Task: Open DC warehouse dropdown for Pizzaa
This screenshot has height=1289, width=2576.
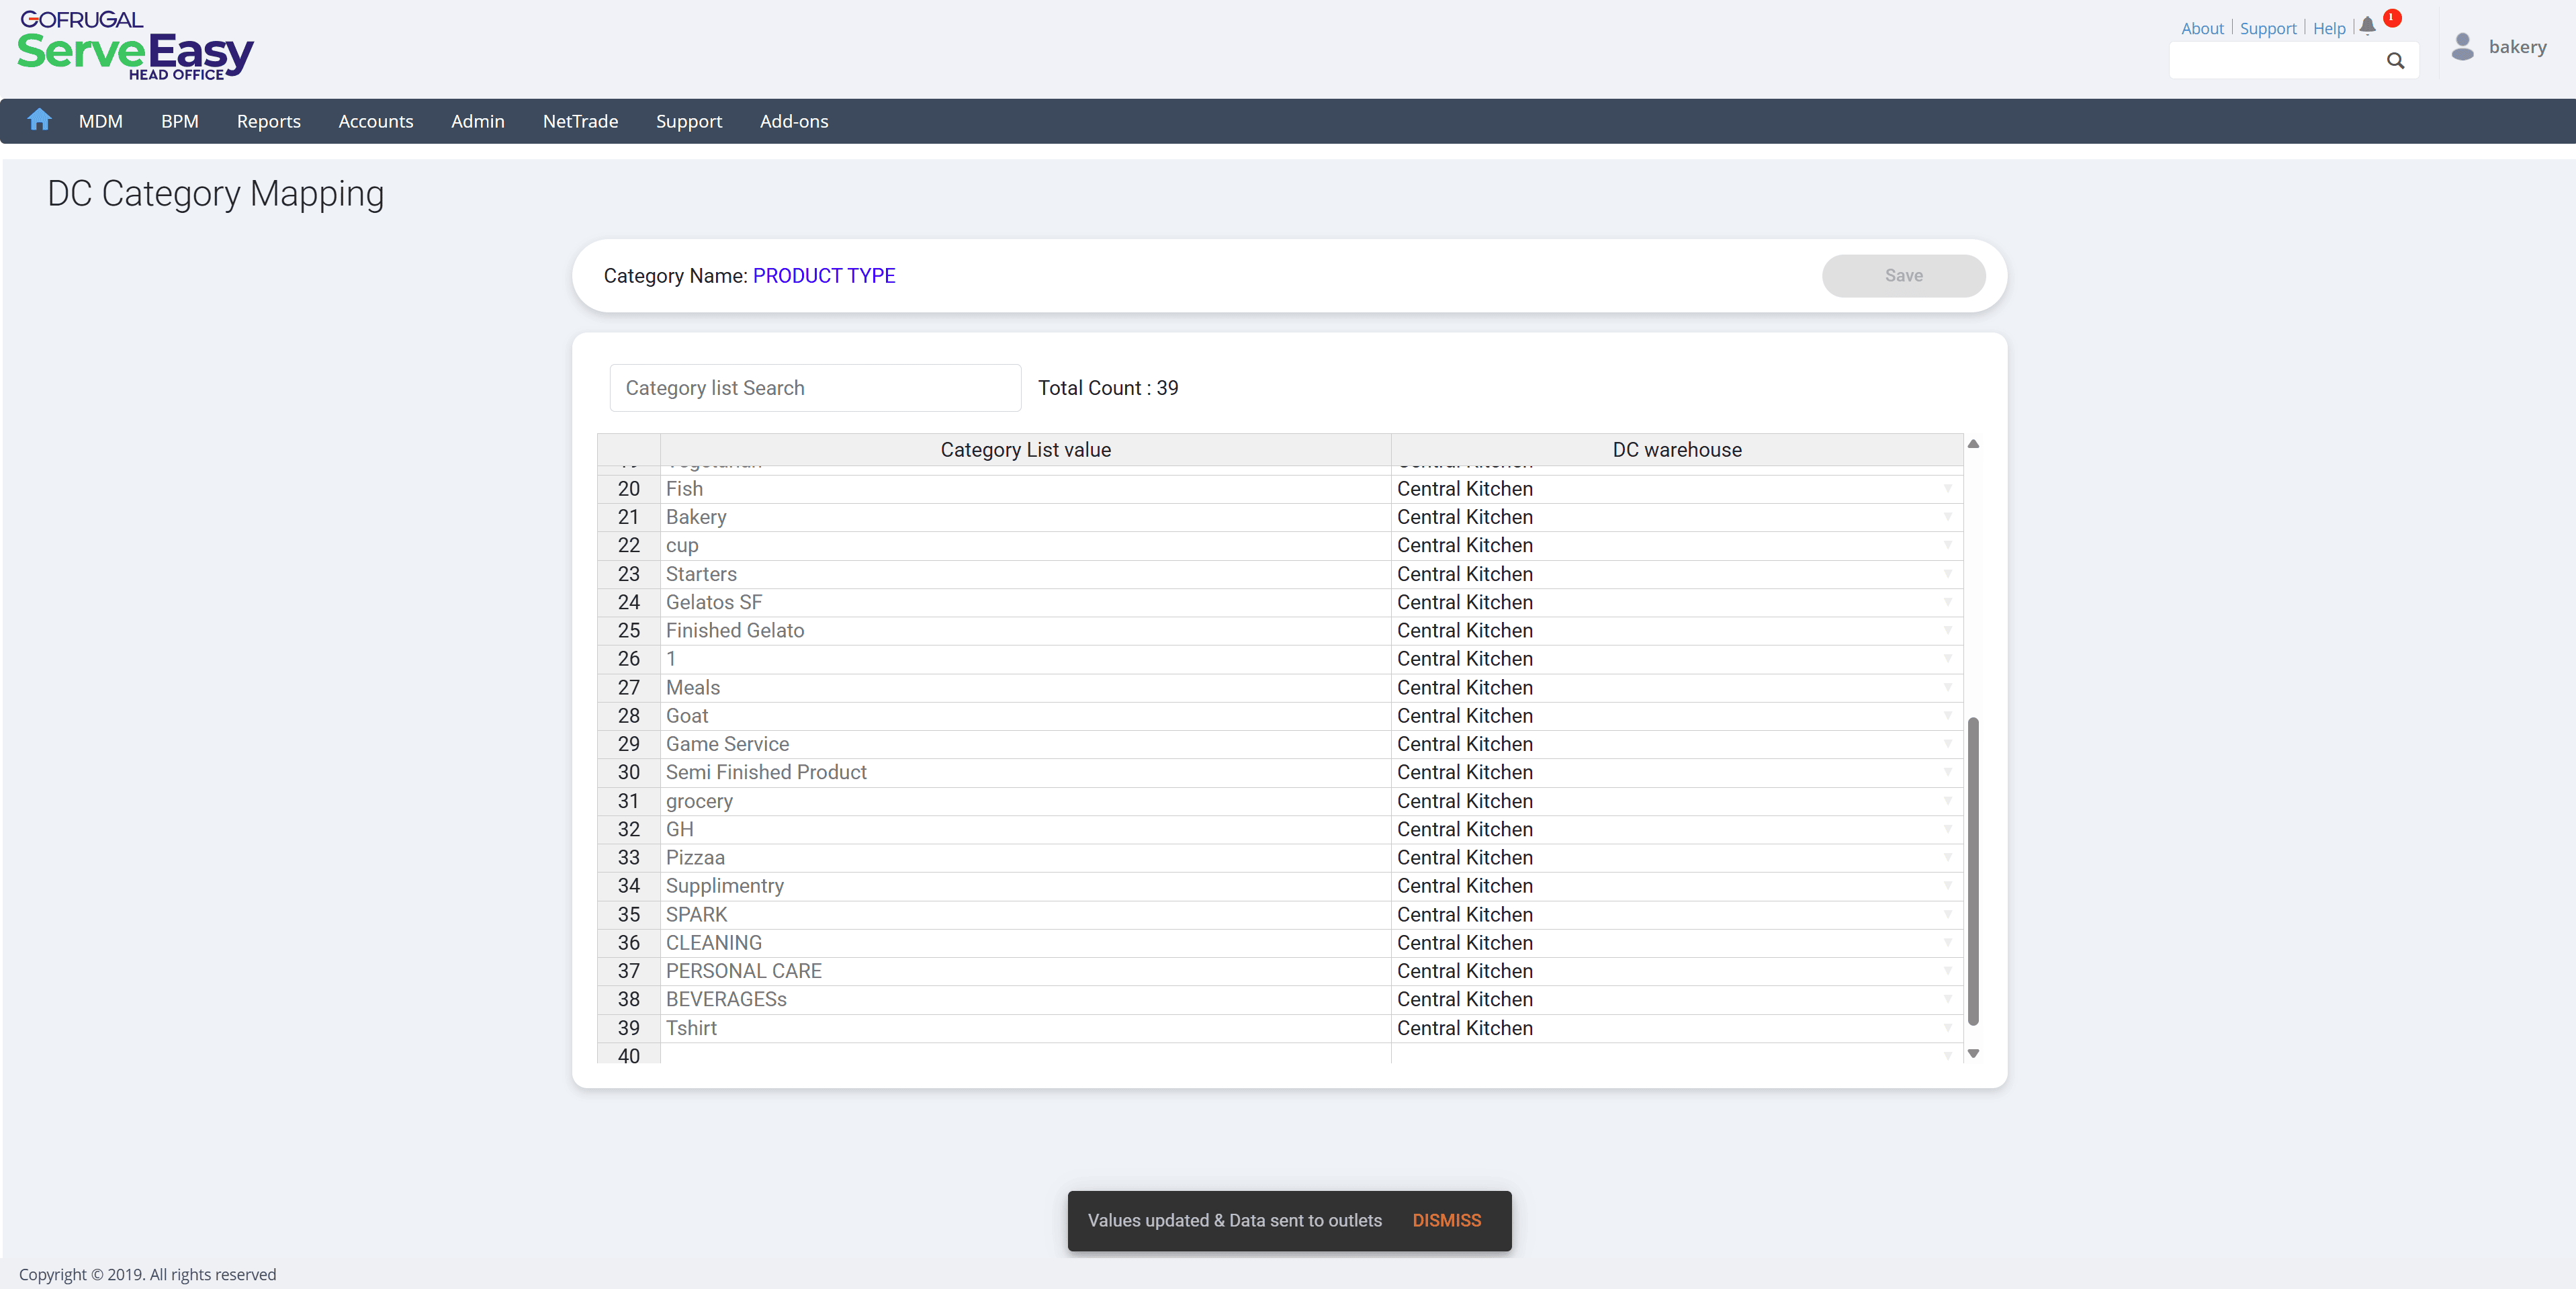Action: coord(1947,857)
